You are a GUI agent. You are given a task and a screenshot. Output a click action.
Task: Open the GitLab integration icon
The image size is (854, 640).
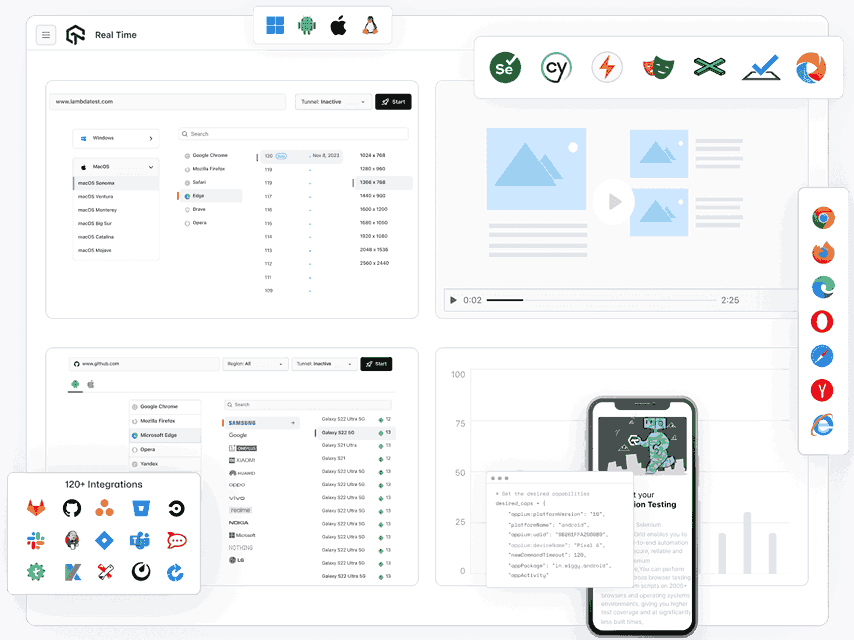pyautogui.click(x=36, y=508)
